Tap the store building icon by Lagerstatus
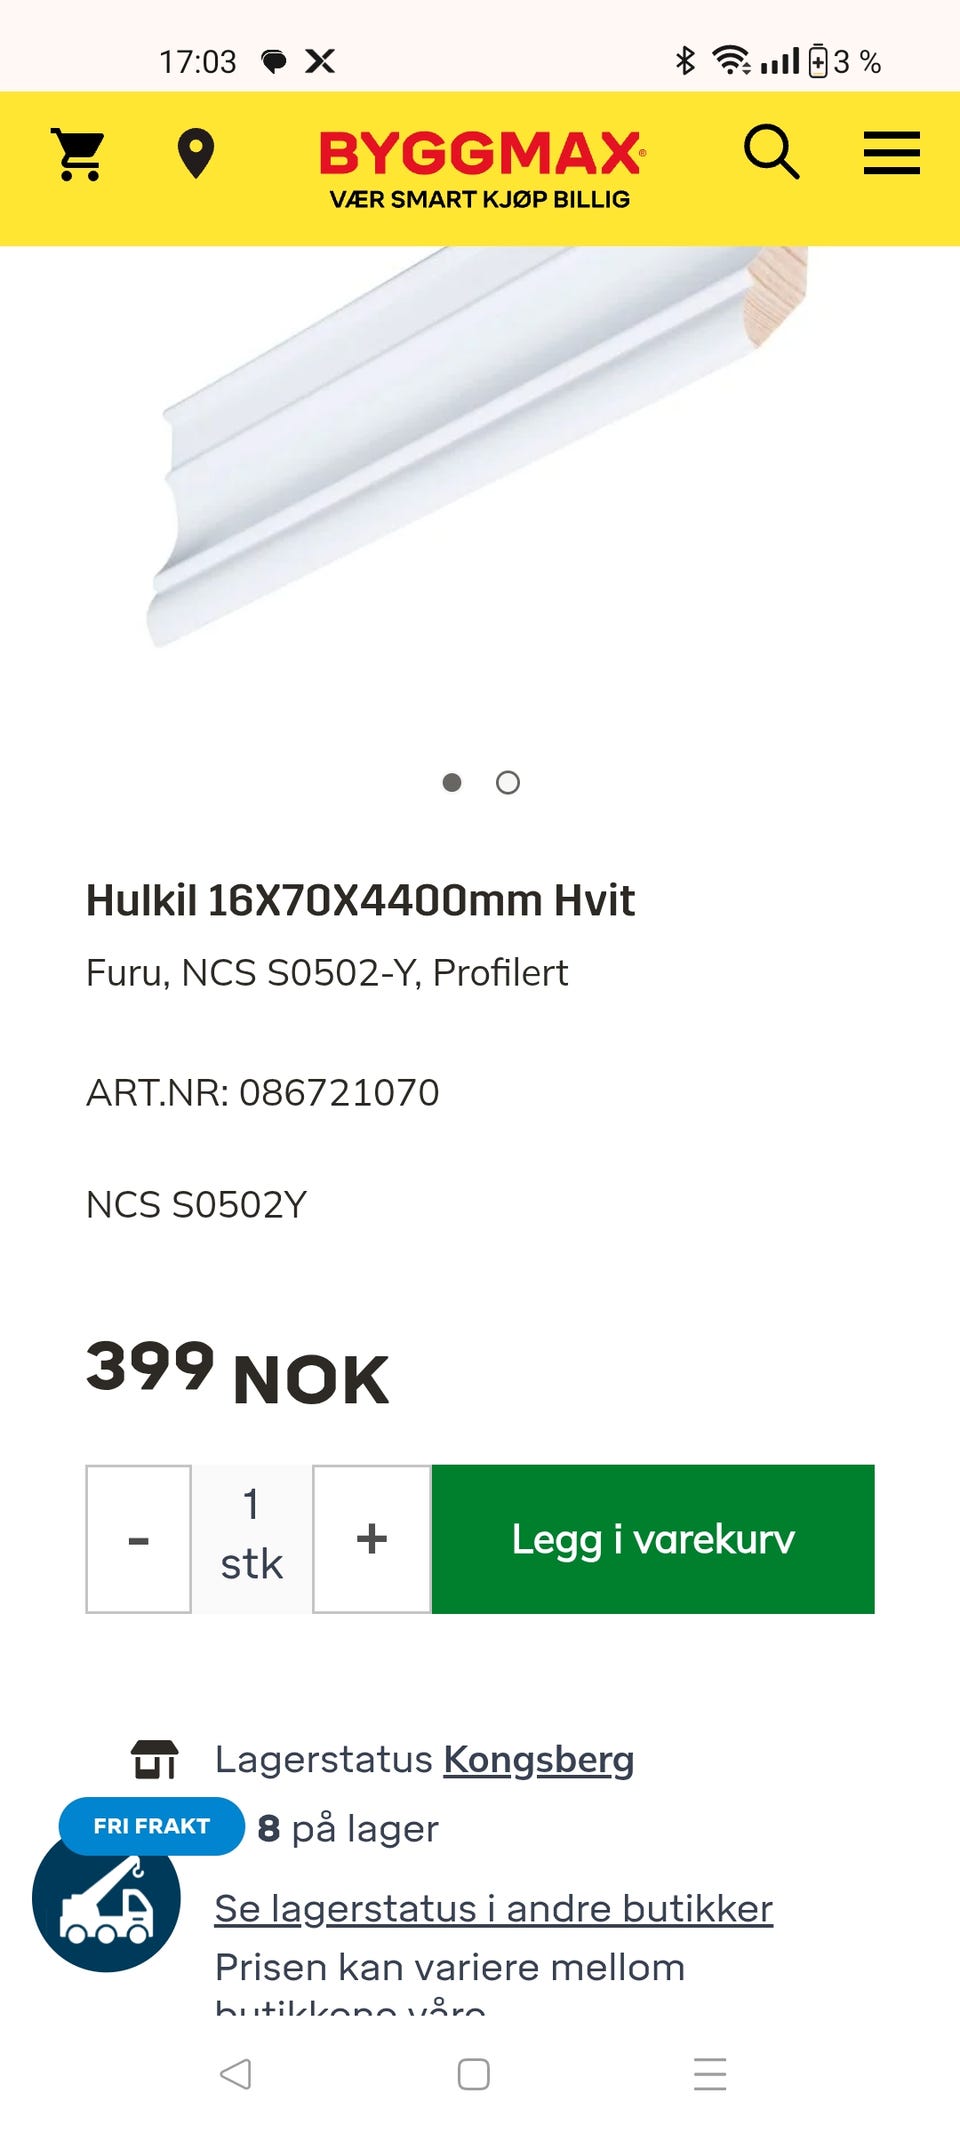 coord(155,1760)
